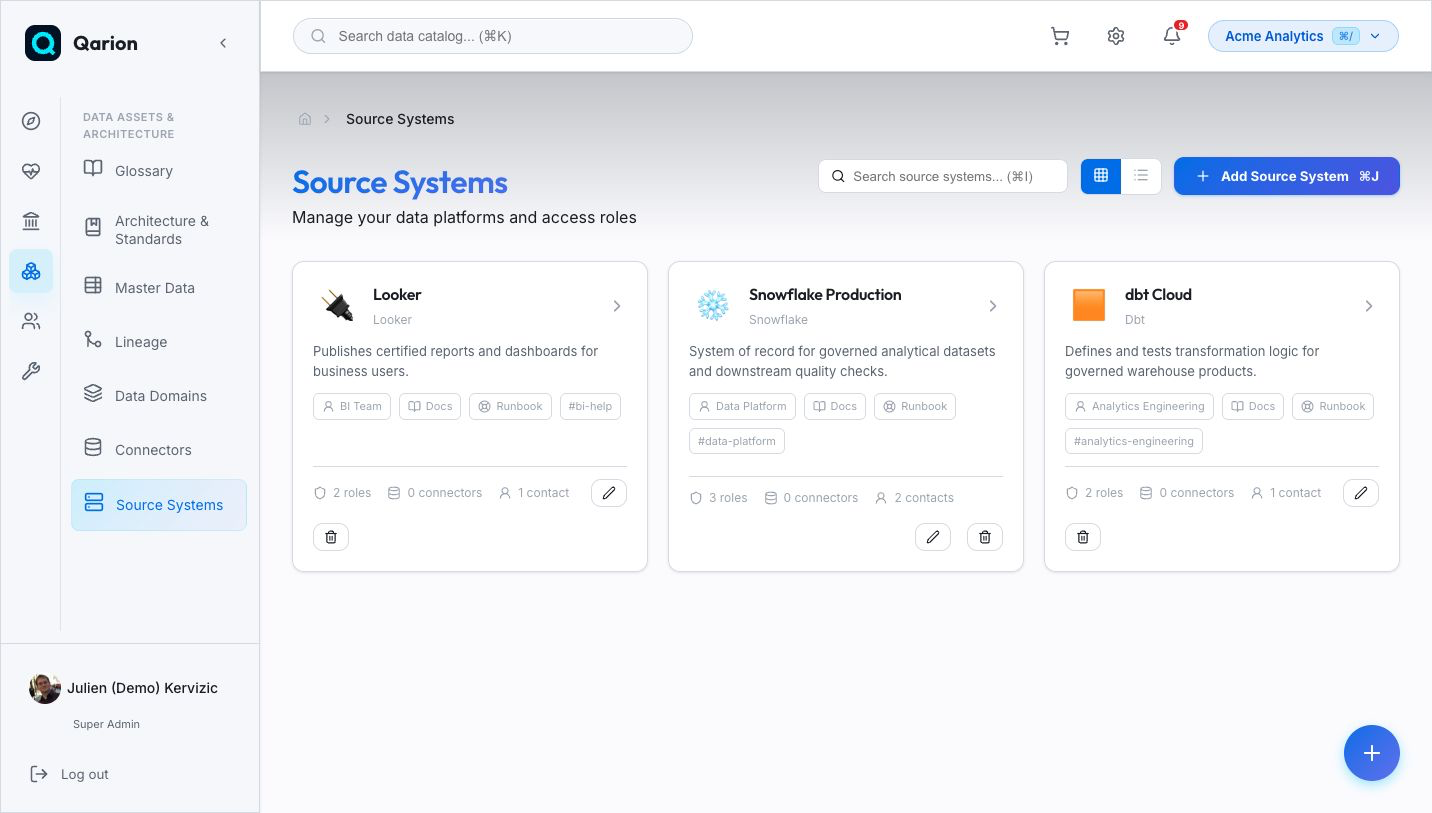The height and width of the screenshot is (813, 1432).
Task: Click the home breadcrumb icon
Action: (305, 119)
